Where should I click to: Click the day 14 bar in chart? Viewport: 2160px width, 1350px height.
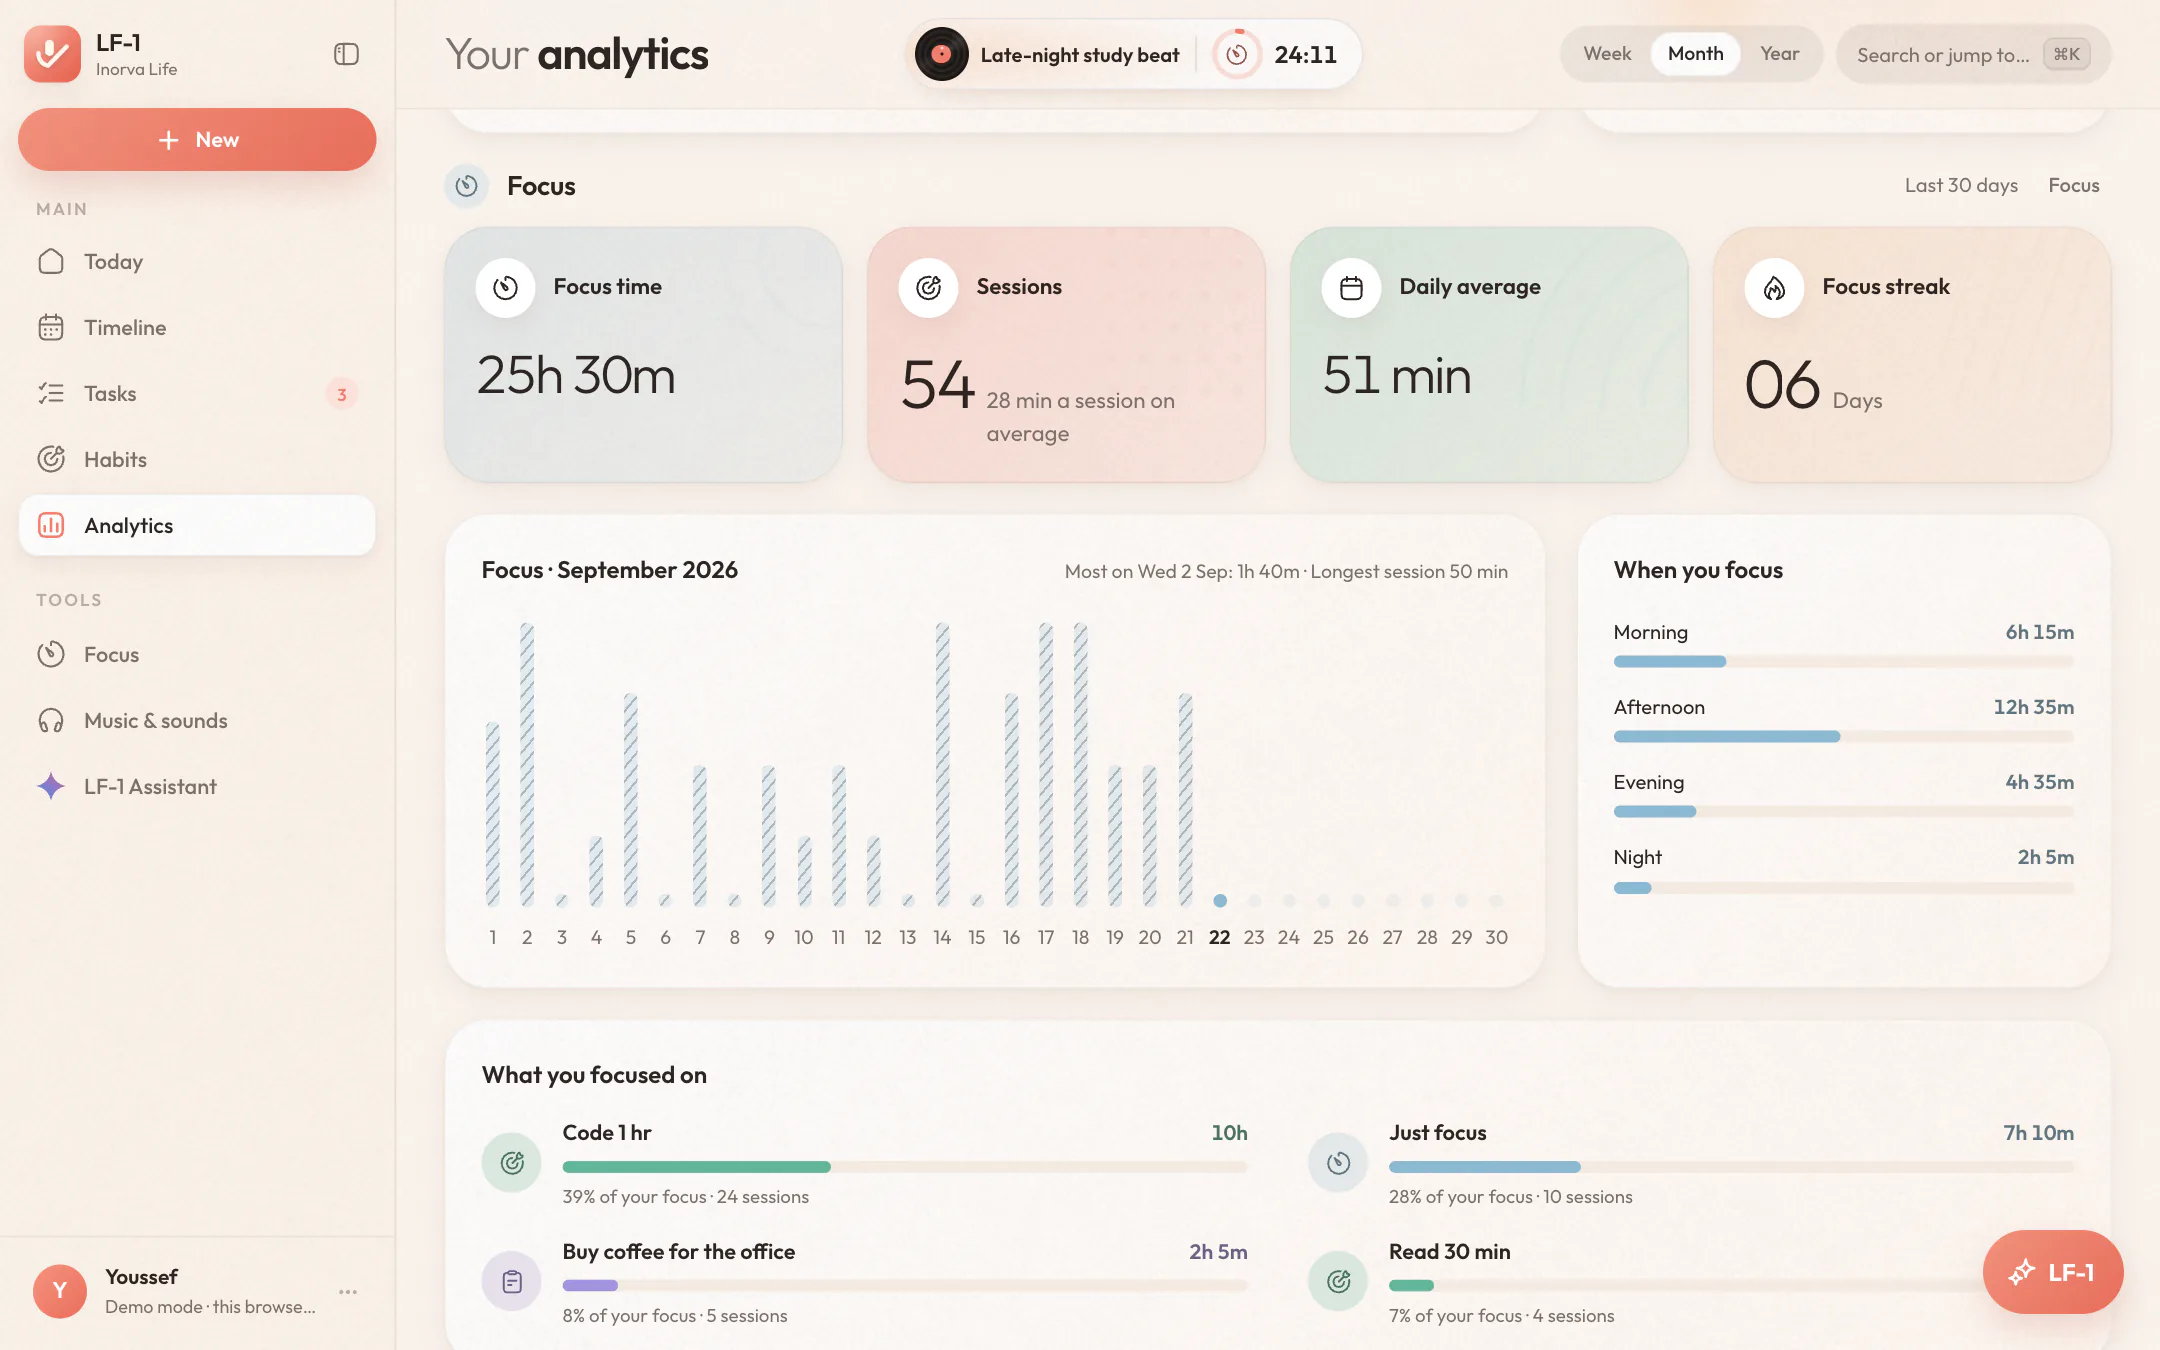(x=942, y=765)
